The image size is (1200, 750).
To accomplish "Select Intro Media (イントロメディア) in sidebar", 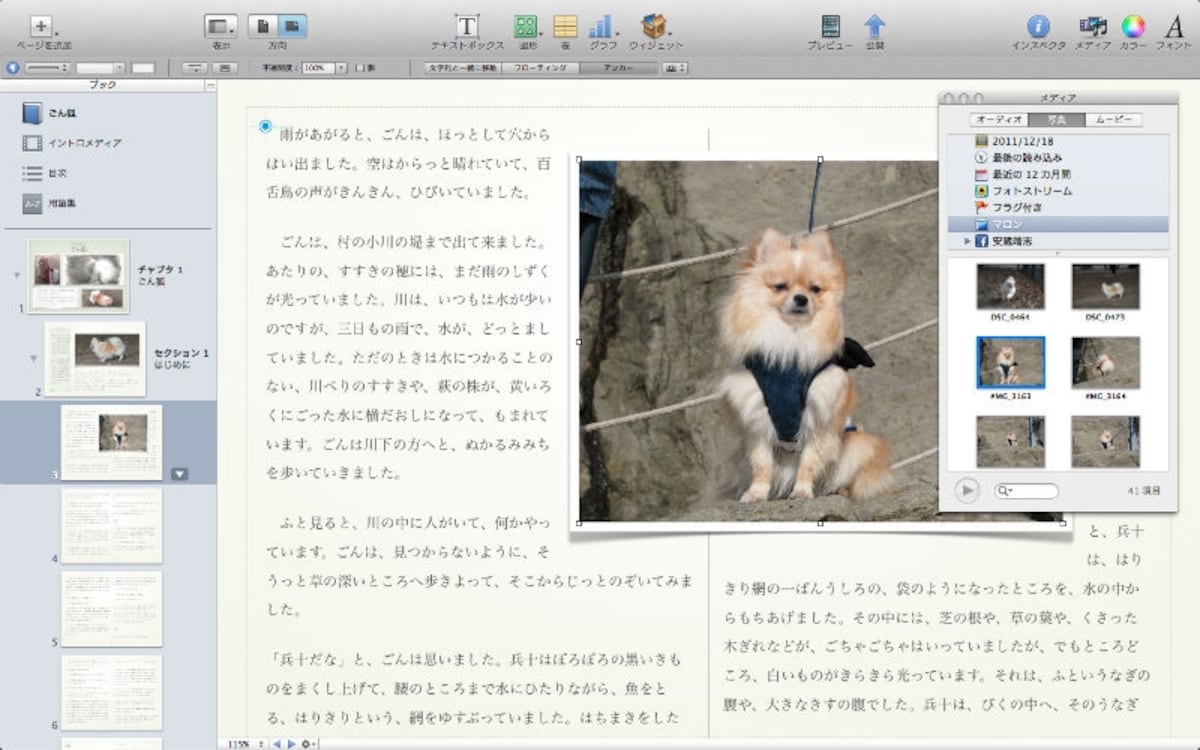I will [x=72, y=143].
